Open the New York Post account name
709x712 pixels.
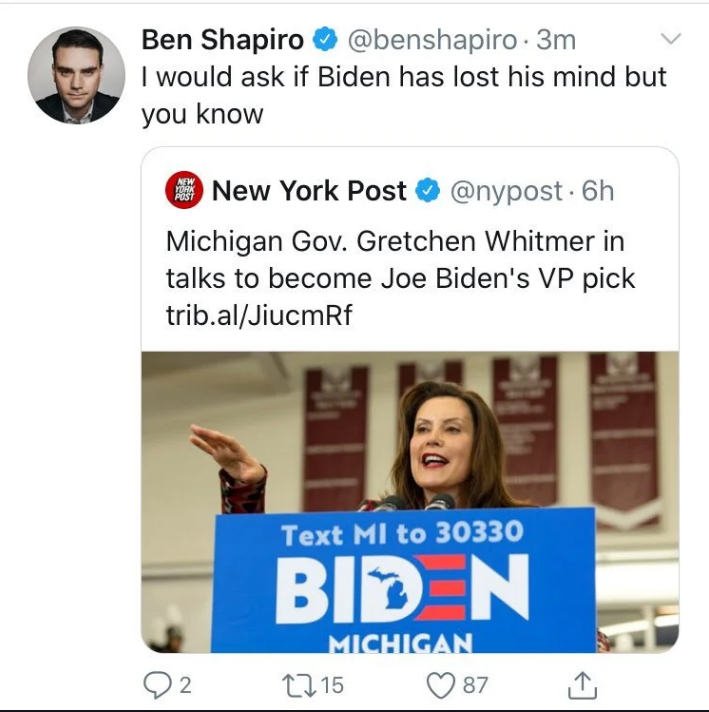(309, 190)
